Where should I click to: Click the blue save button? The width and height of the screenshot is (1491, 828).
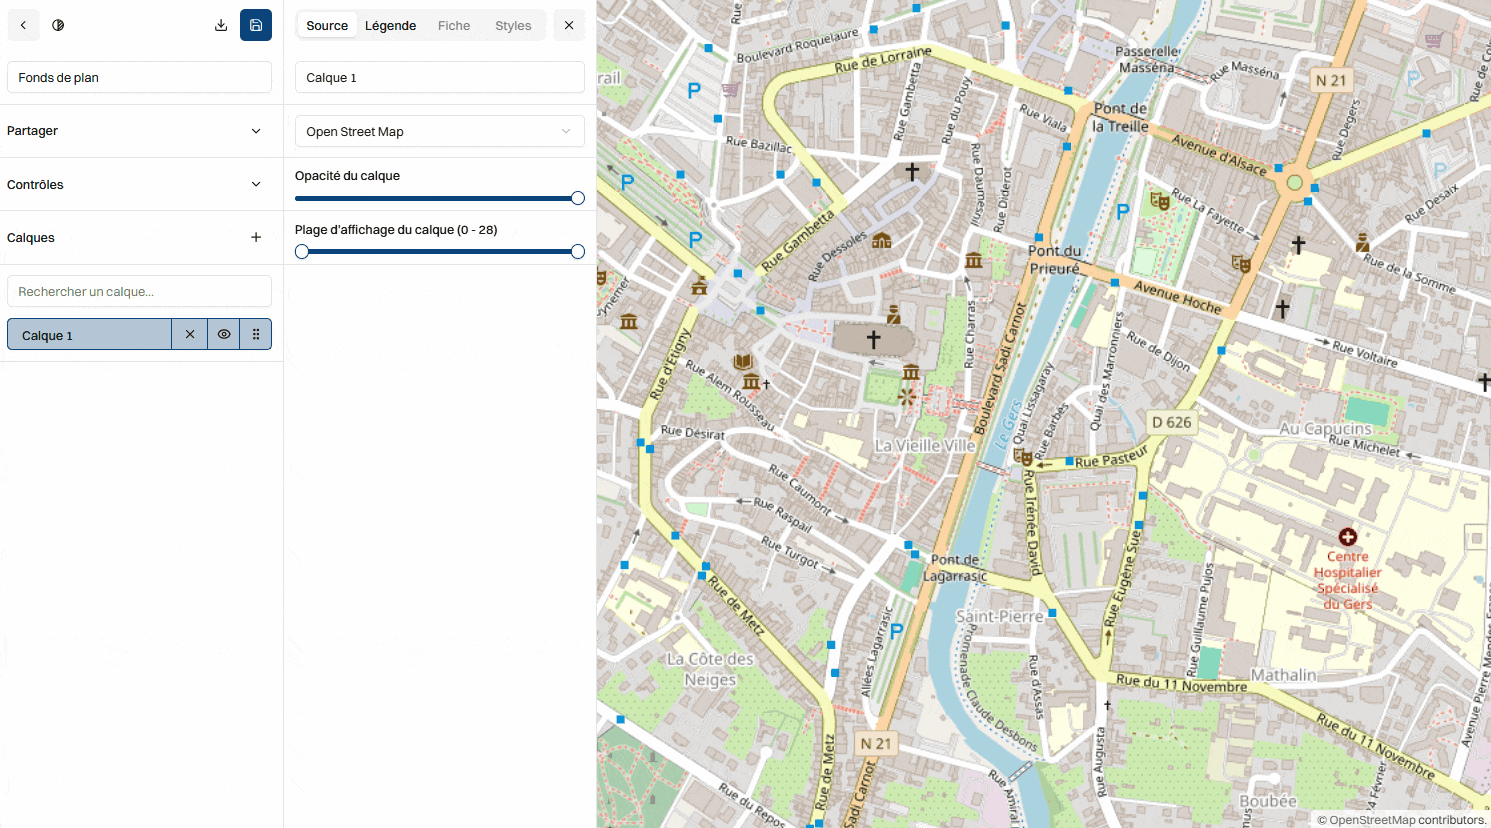coord(256,25)
